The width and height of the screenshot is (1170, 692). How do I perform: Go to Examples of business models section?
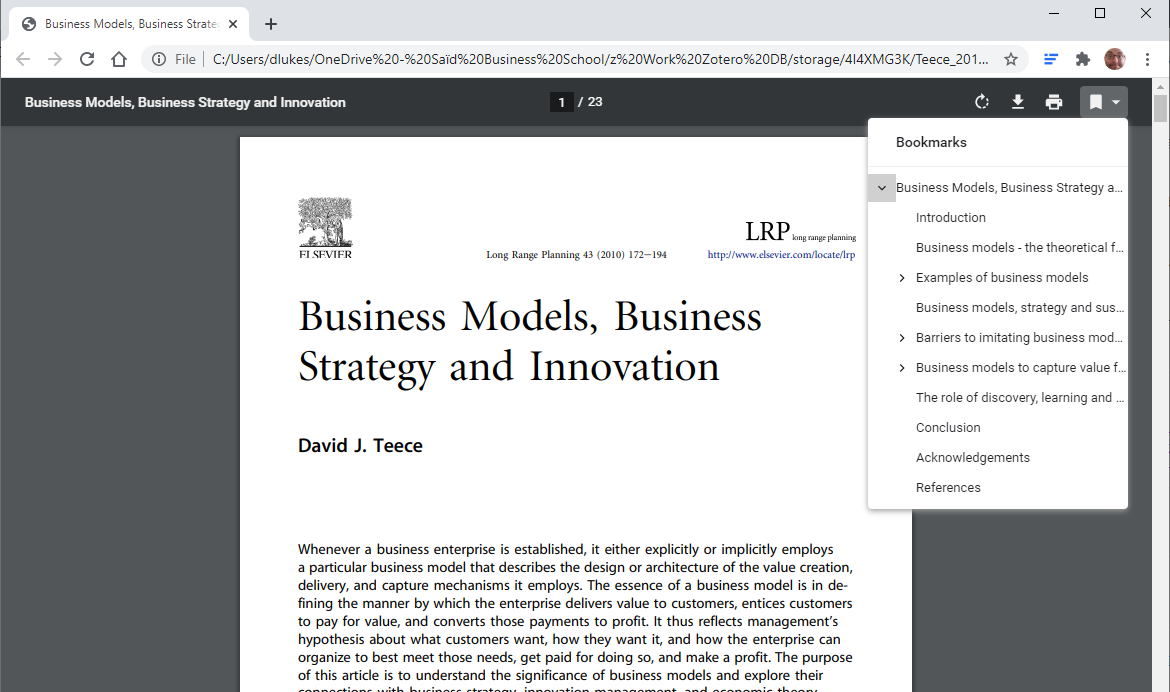point(1002,278)
